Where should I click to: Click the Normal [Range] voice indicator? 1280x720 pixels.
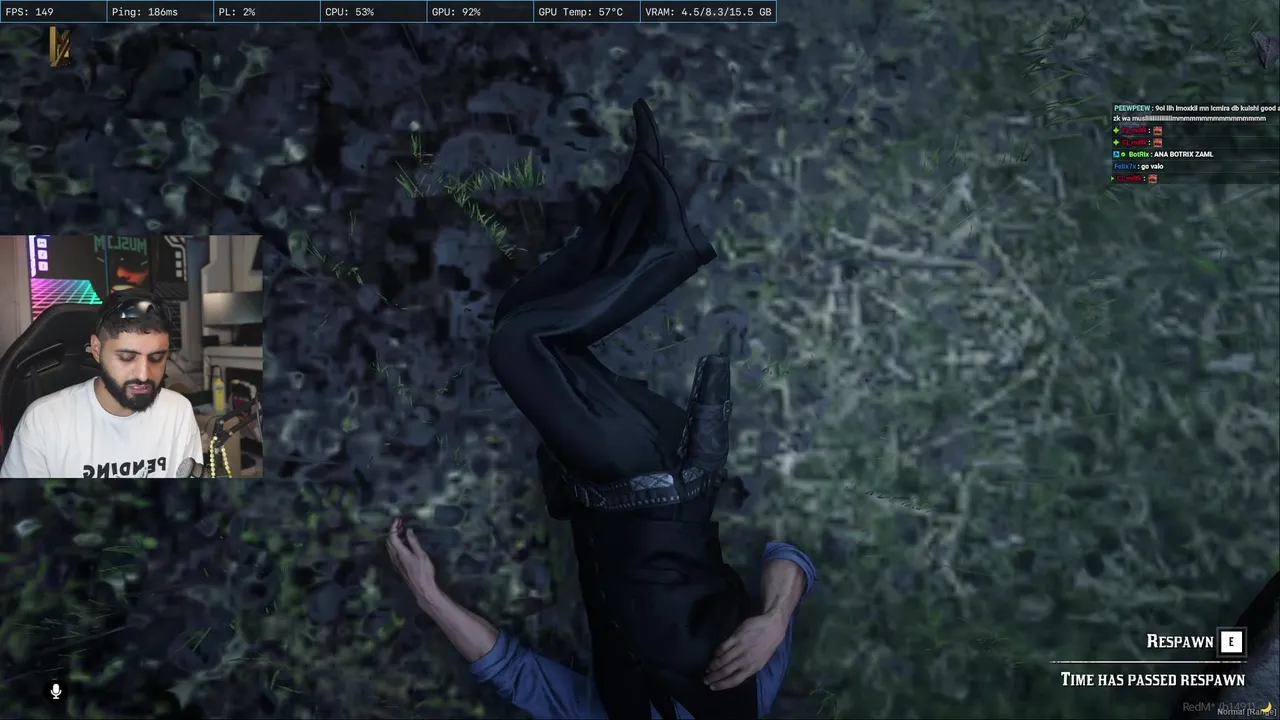1247,712
